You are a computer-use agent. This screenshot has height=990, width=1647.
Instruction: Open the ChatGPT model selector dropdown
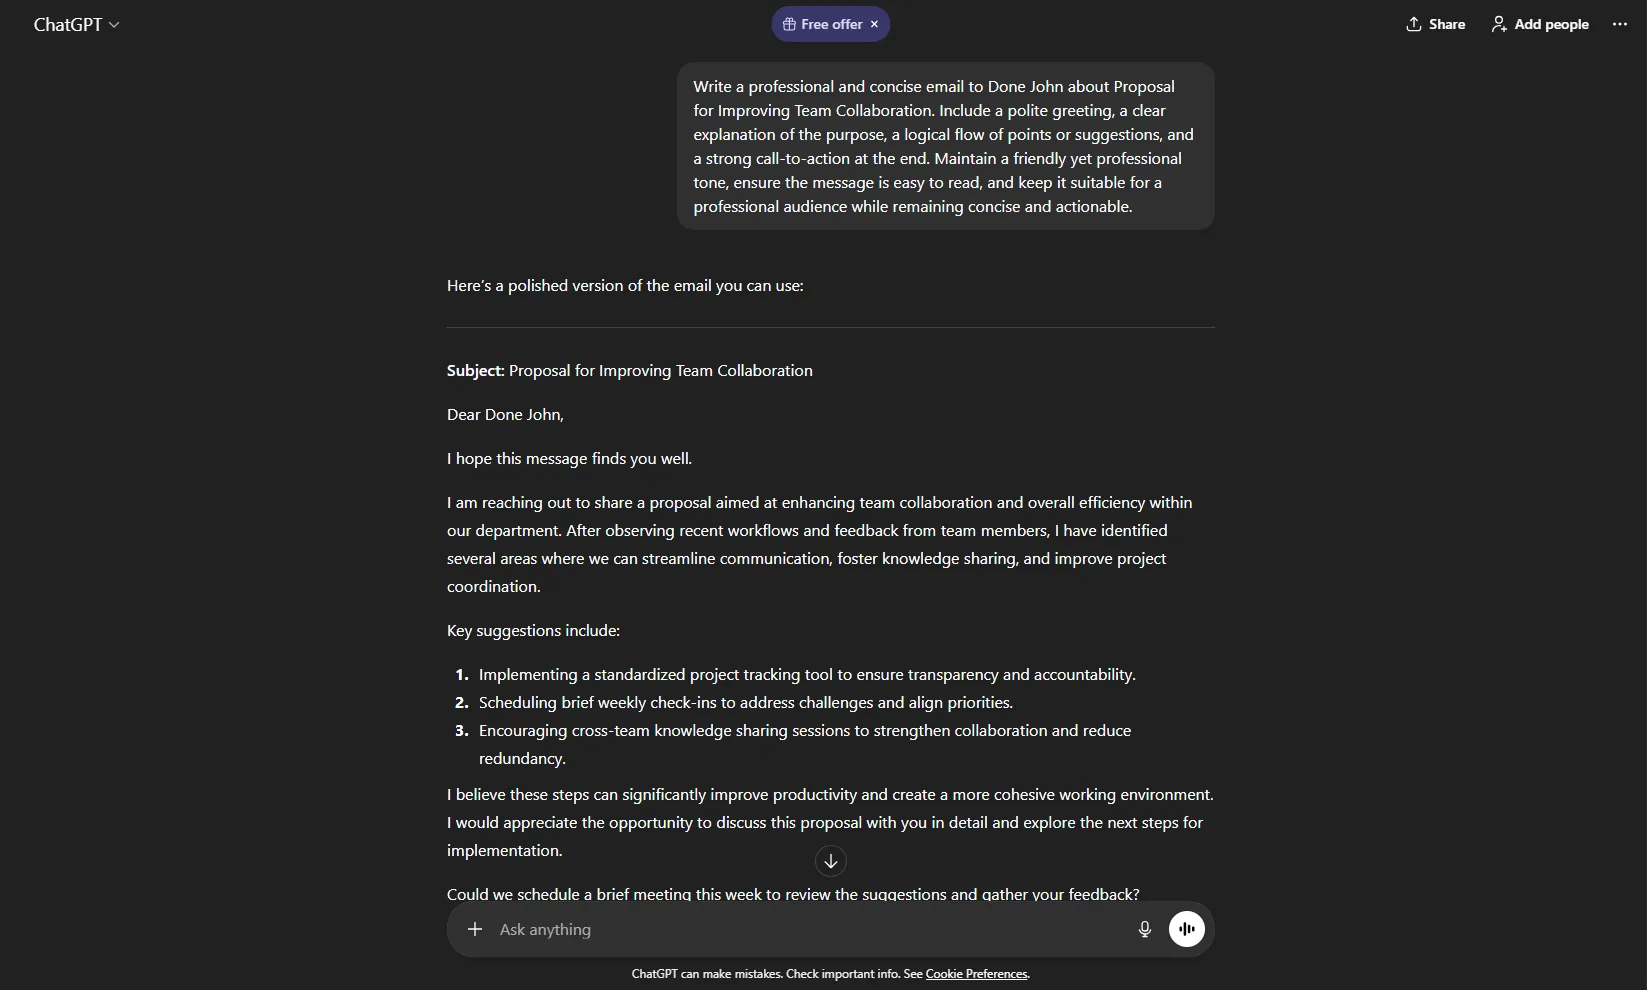click(x=76, y=24)
